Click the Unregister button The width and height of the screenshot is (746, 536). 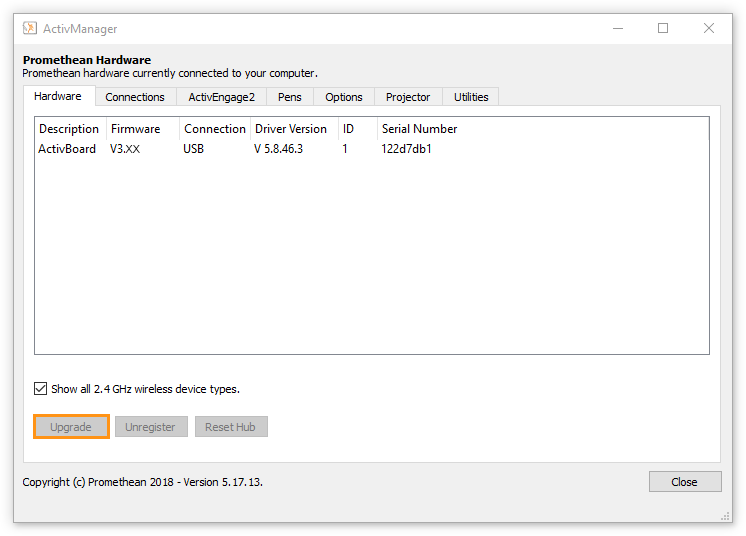[151, 427]
